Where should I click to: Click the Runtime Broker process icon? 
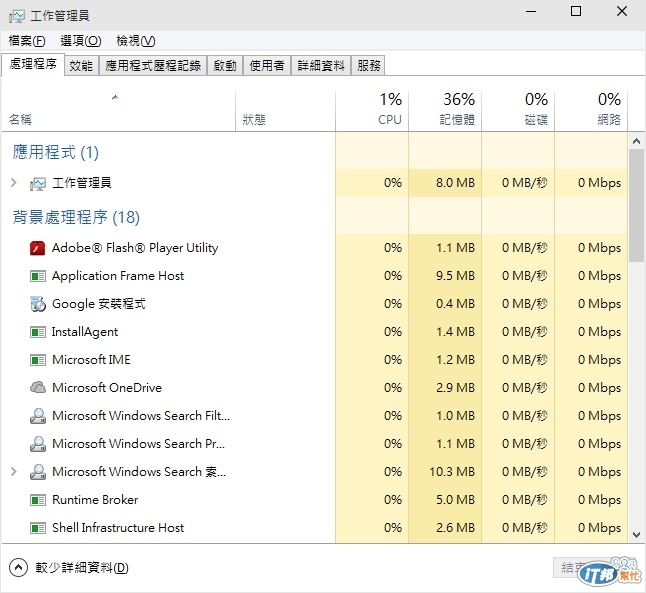[38, 500]
